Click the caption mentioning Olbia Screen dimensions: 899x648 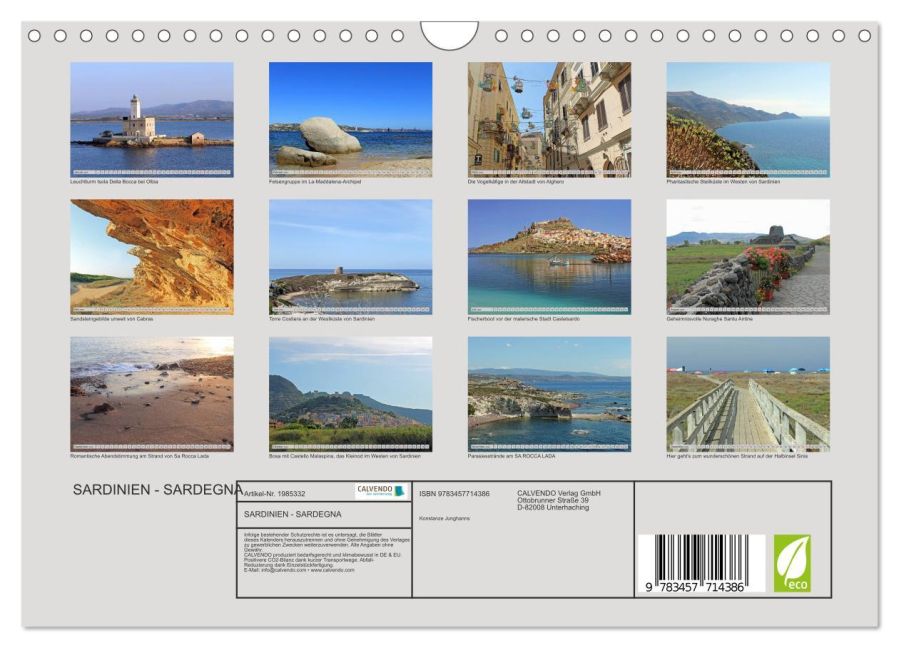pyautogui.click(x=114, y=182)
